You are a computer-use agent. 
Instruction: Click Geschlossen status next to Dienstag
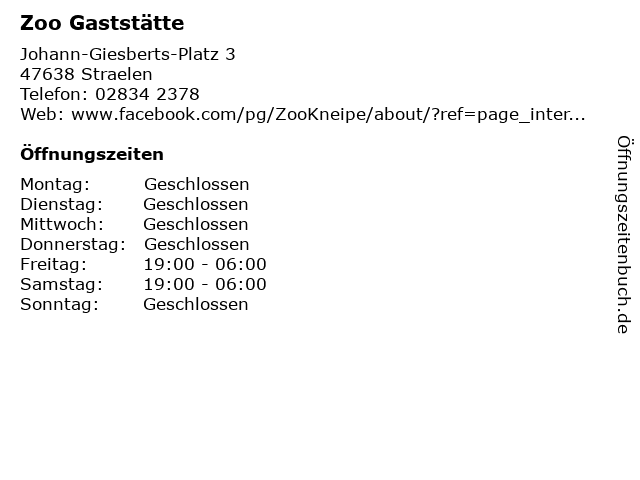tap(196, 204)
